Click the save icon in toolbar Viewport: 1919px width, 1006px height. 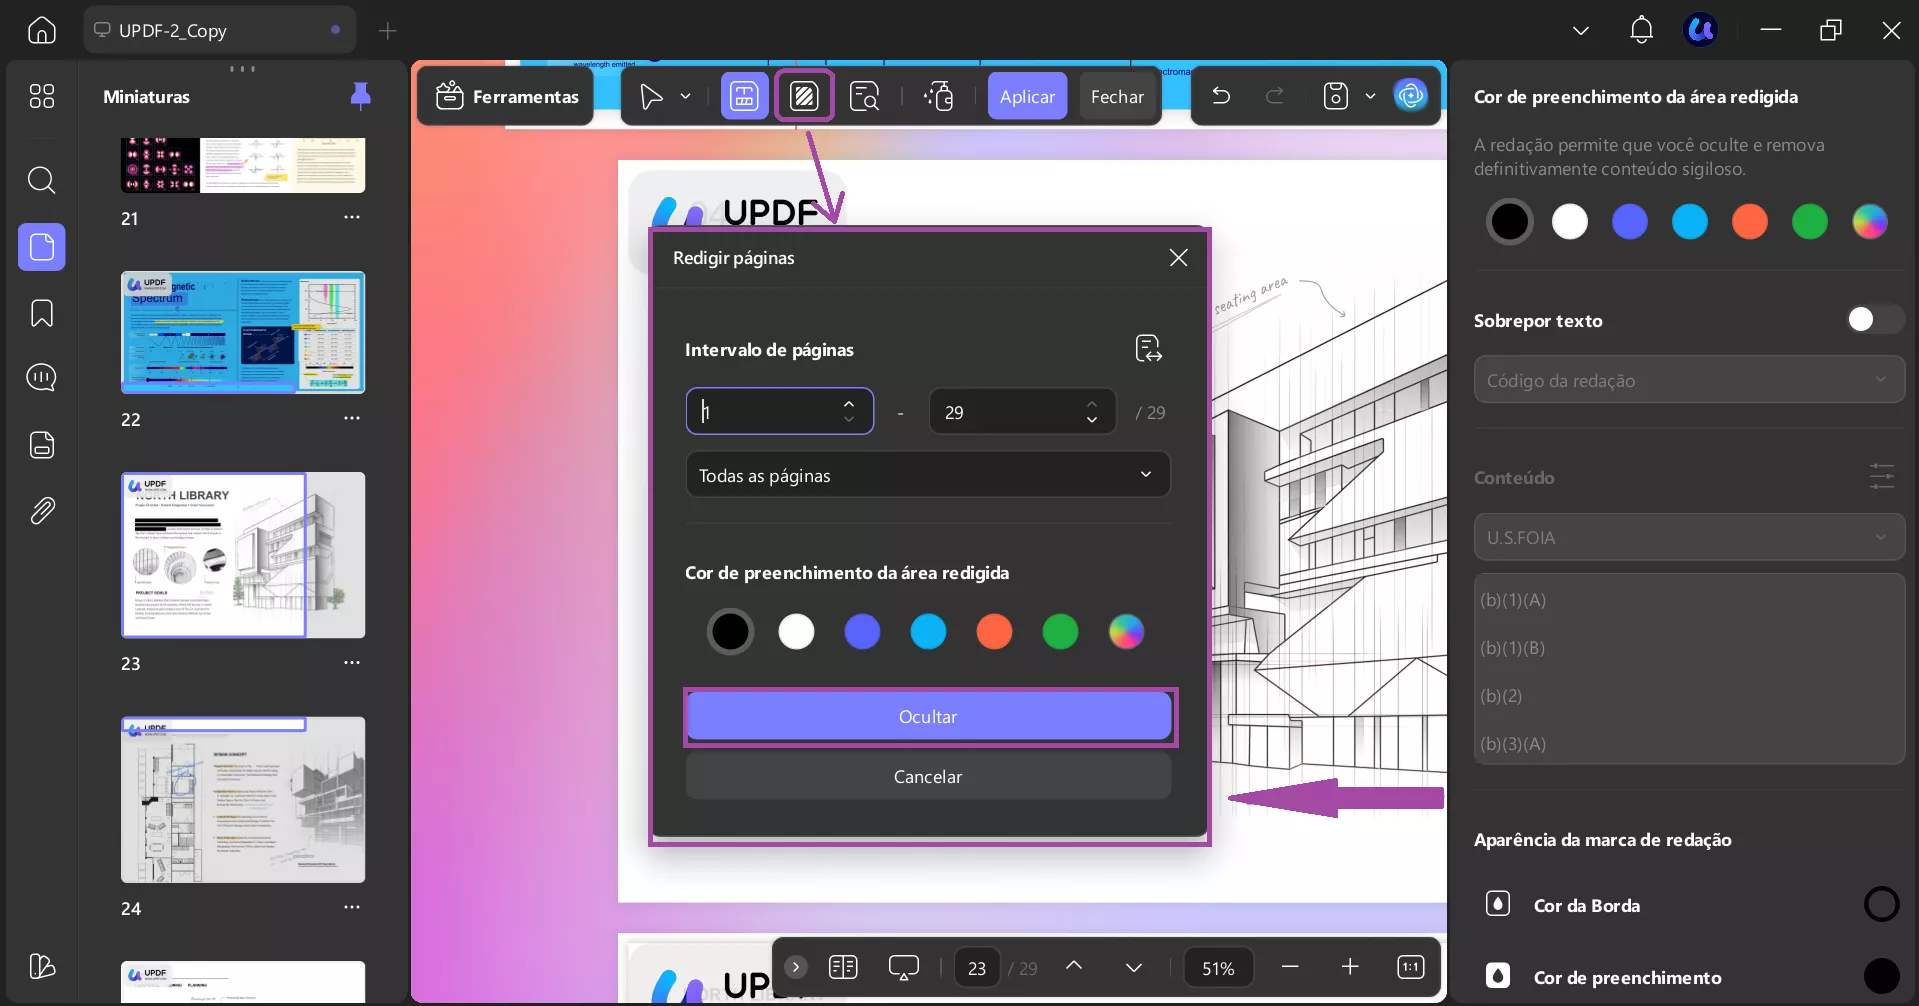[x=1336, y=96]
